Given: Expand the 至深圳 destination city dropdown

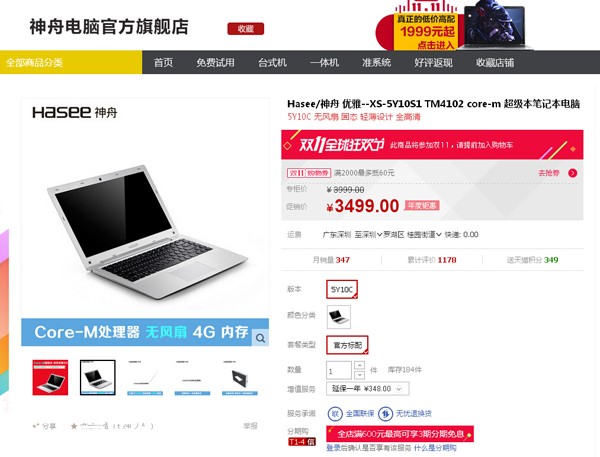Looking at the screenshot, I should tap(368, 235).
